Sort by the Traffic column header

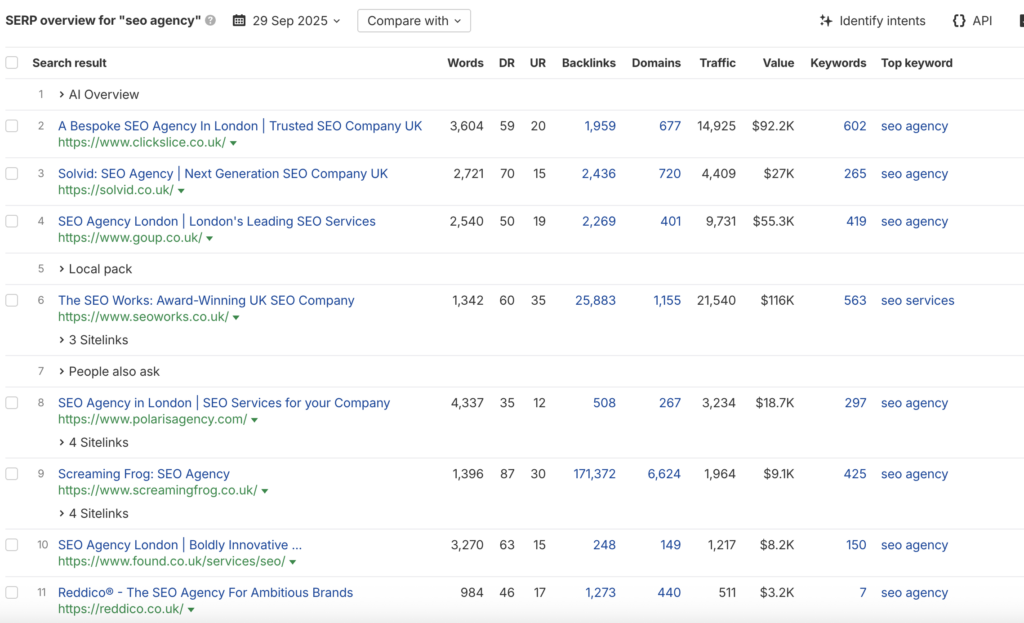pyautogui.click(x=717, y=63)
